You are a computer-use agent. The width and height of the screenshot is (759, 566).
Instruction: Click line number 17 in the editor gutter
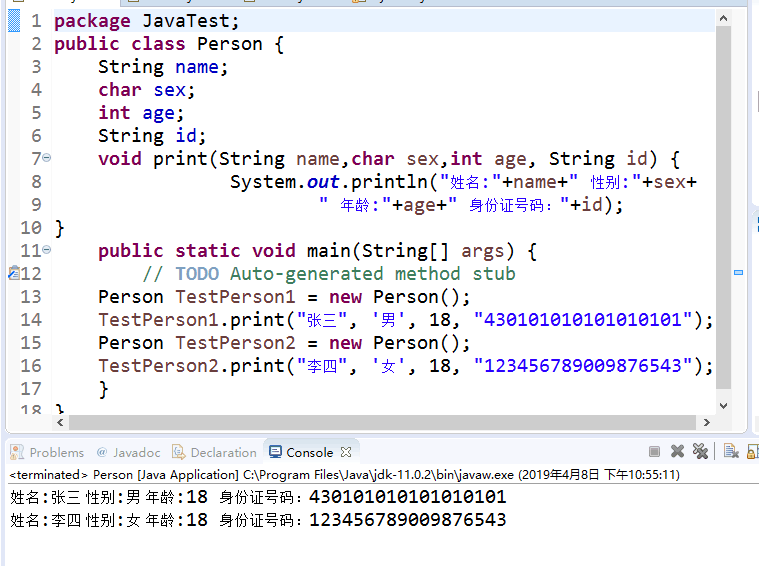click(30, 389)
